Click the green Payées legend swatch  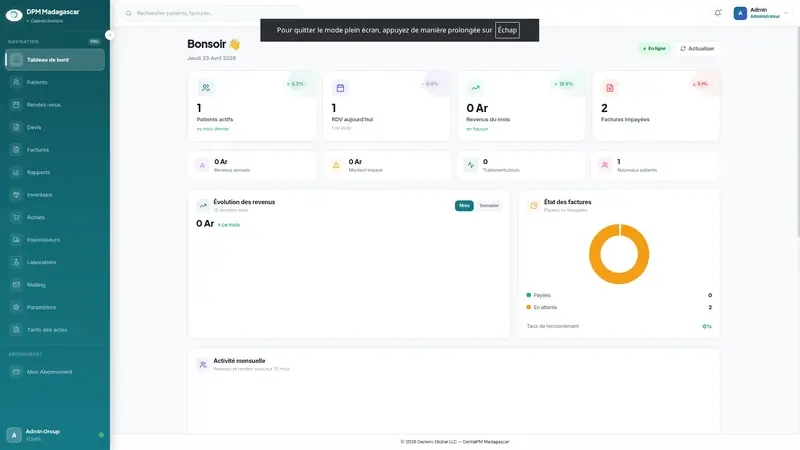pos(529,295)
